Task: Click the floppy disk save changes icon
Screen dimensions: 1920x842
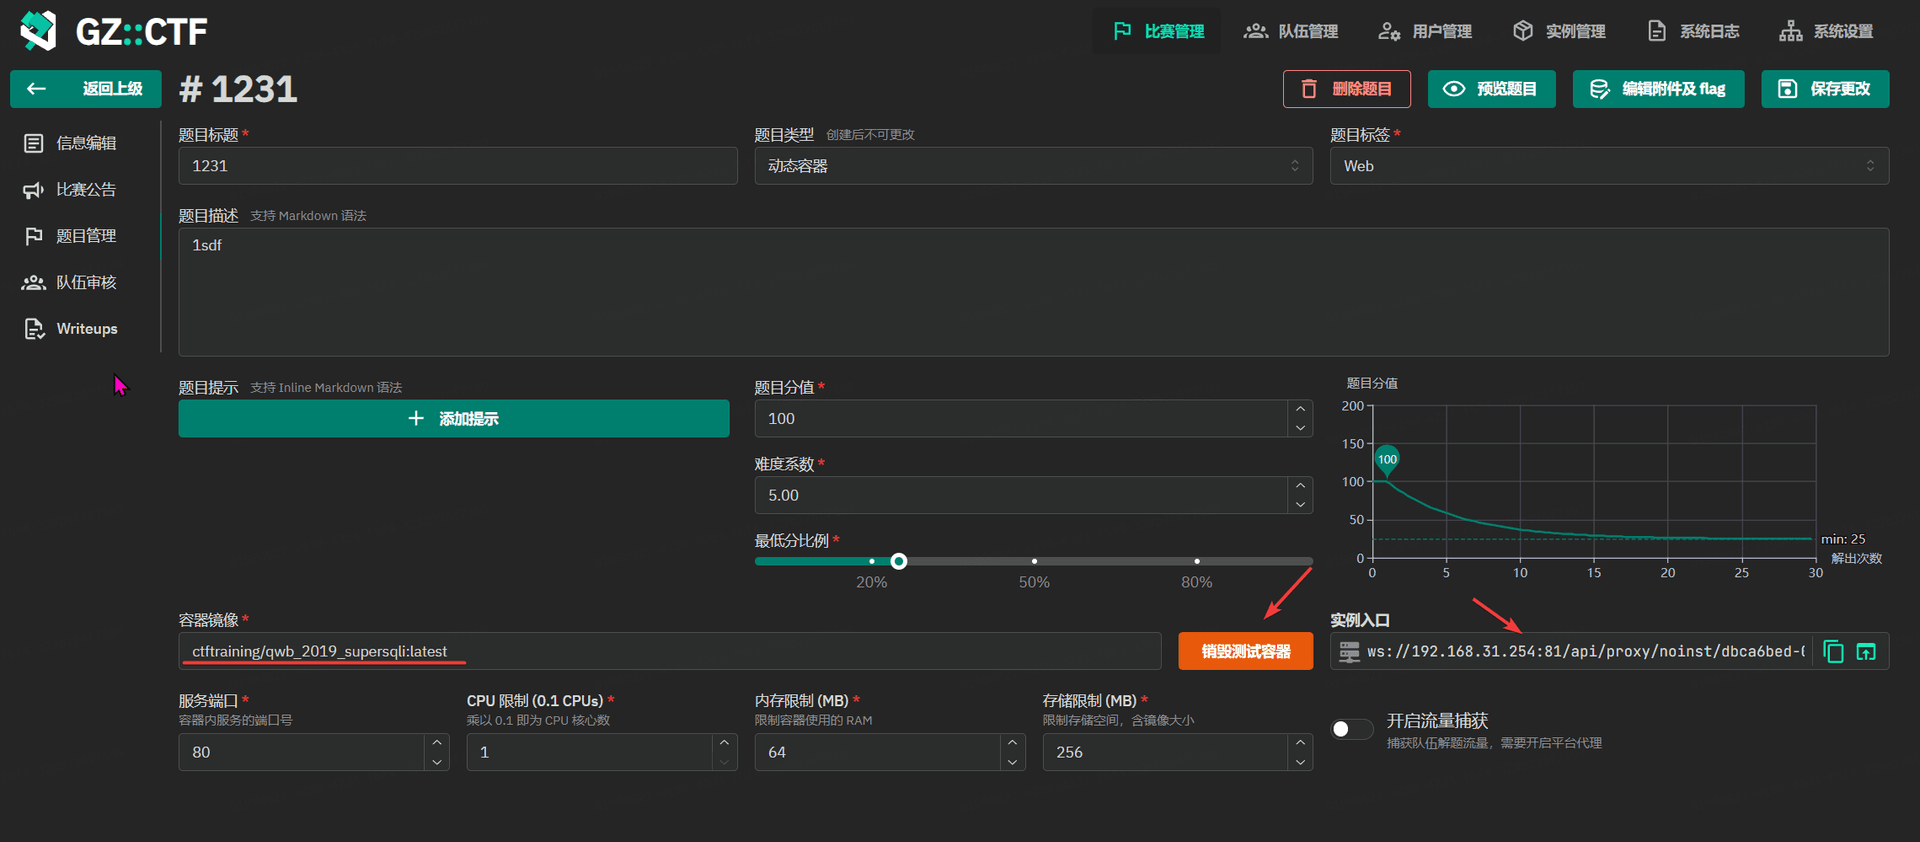Action: [x=1787, y=89]
